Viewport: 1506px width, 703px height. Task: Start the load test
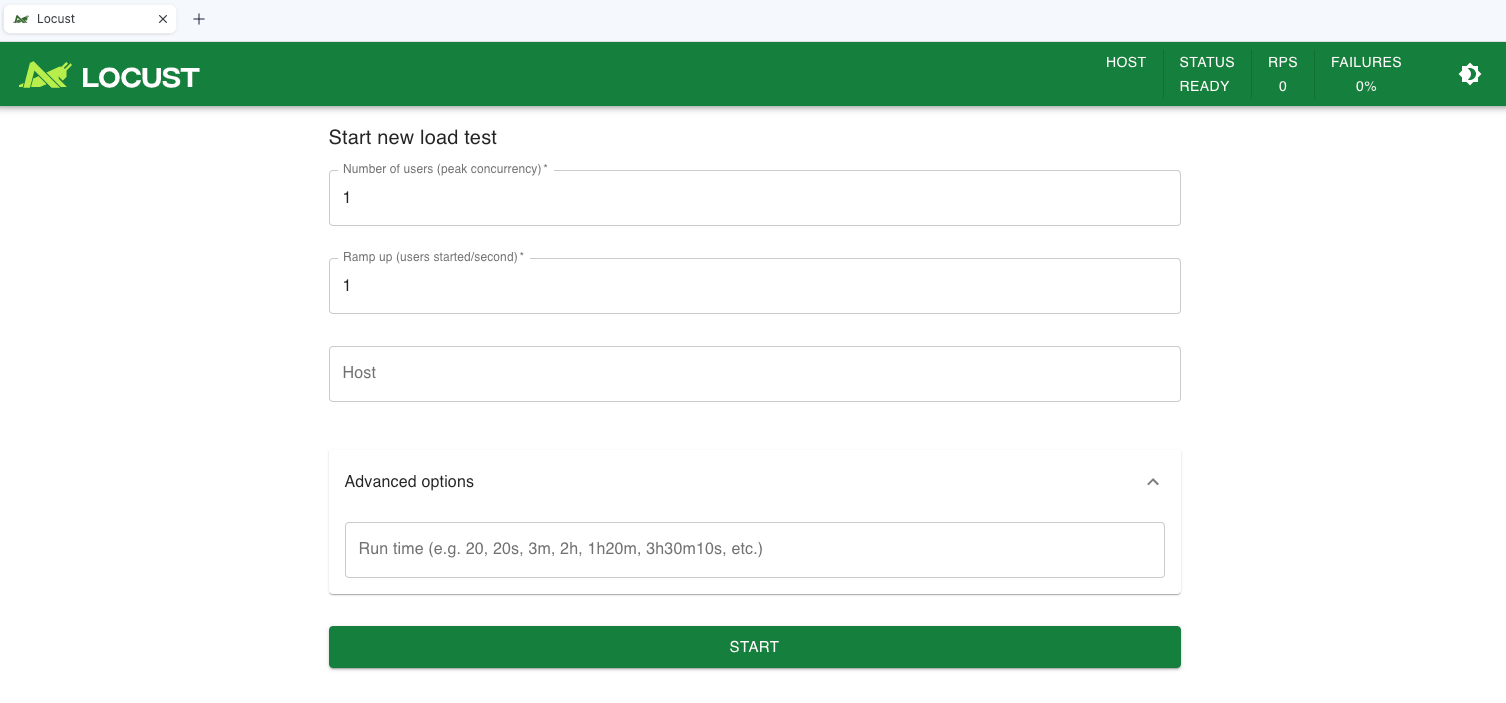click(754, 647)
